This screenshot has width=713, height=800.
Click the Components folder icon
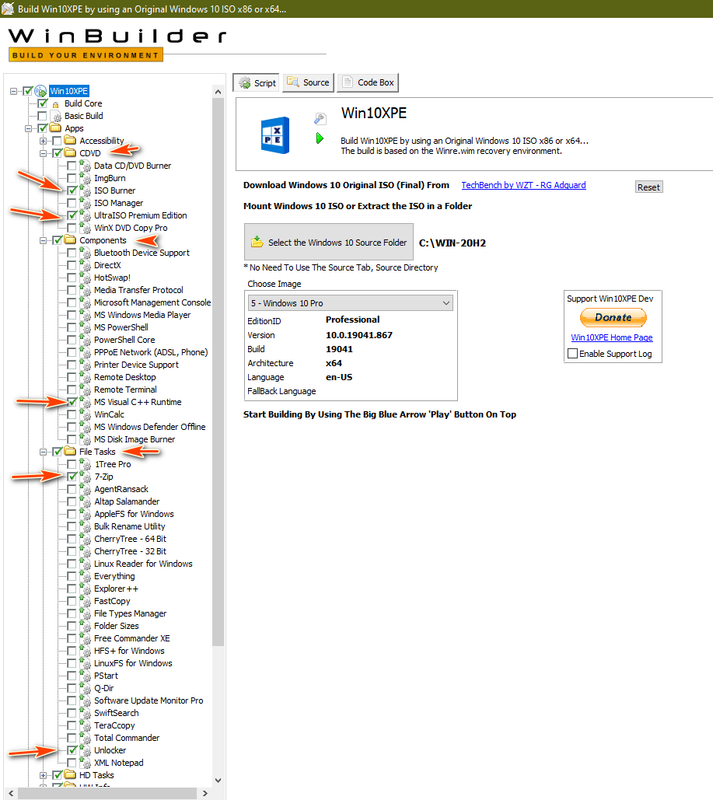point(70,240)
